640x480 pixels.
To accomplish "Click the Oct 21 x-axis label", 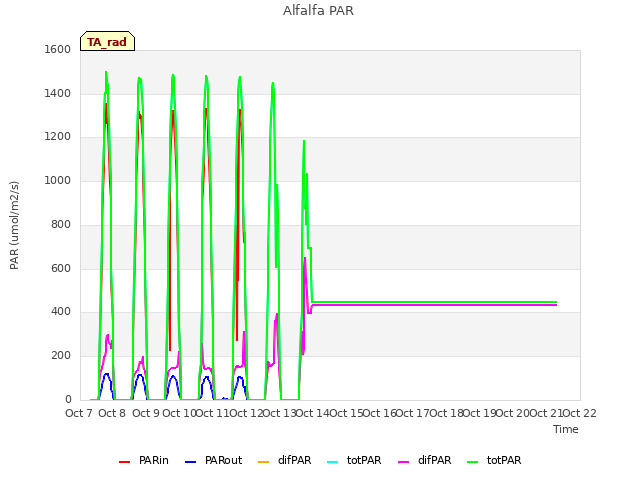I will tap(546, 413).
